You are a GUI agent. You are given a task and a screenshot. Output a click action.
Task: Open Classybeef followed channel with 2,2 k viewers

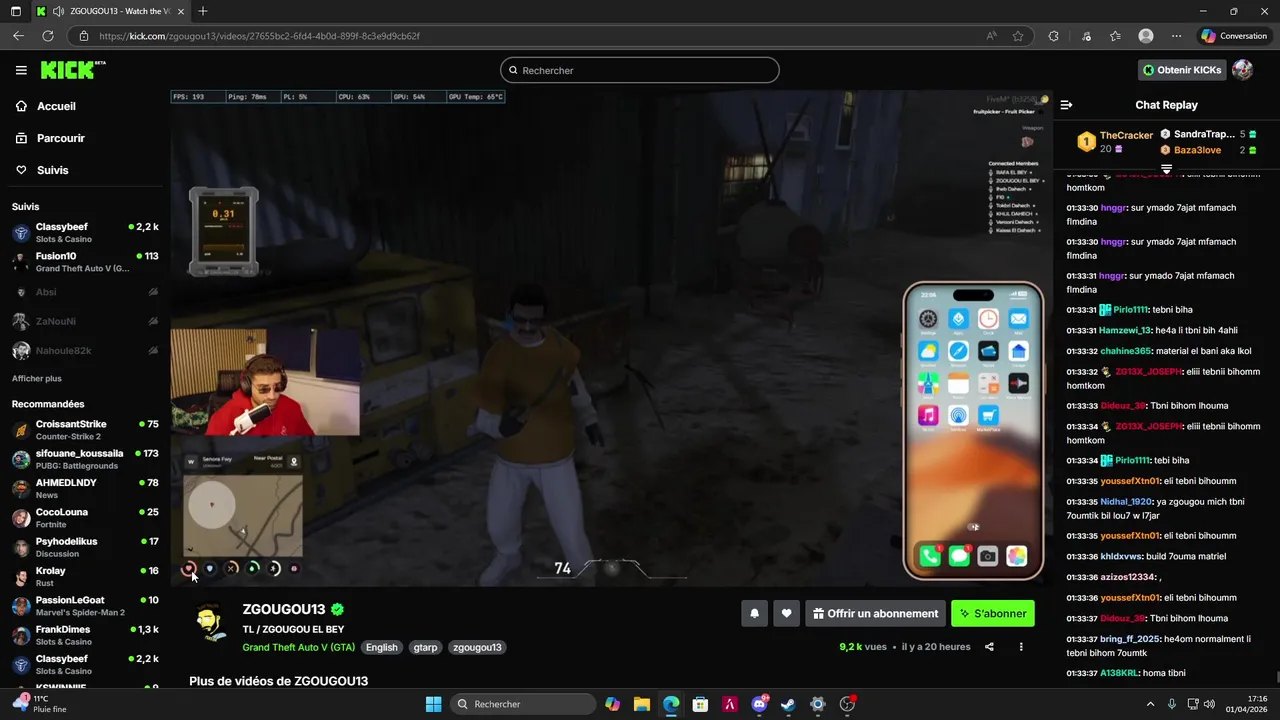pos(84,233)
